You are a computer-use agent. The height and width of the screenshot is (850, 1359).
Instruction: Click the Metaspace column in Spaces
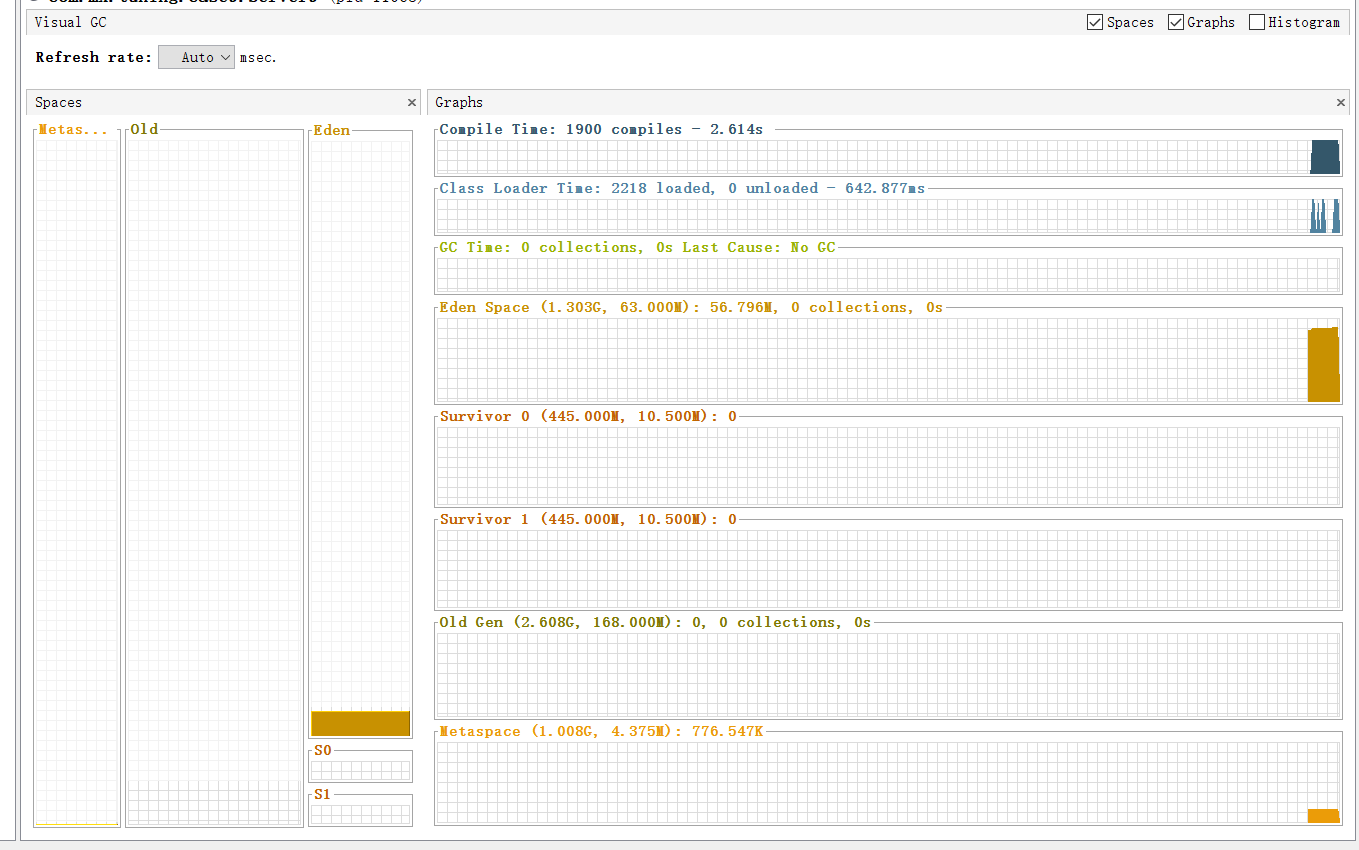76,470
